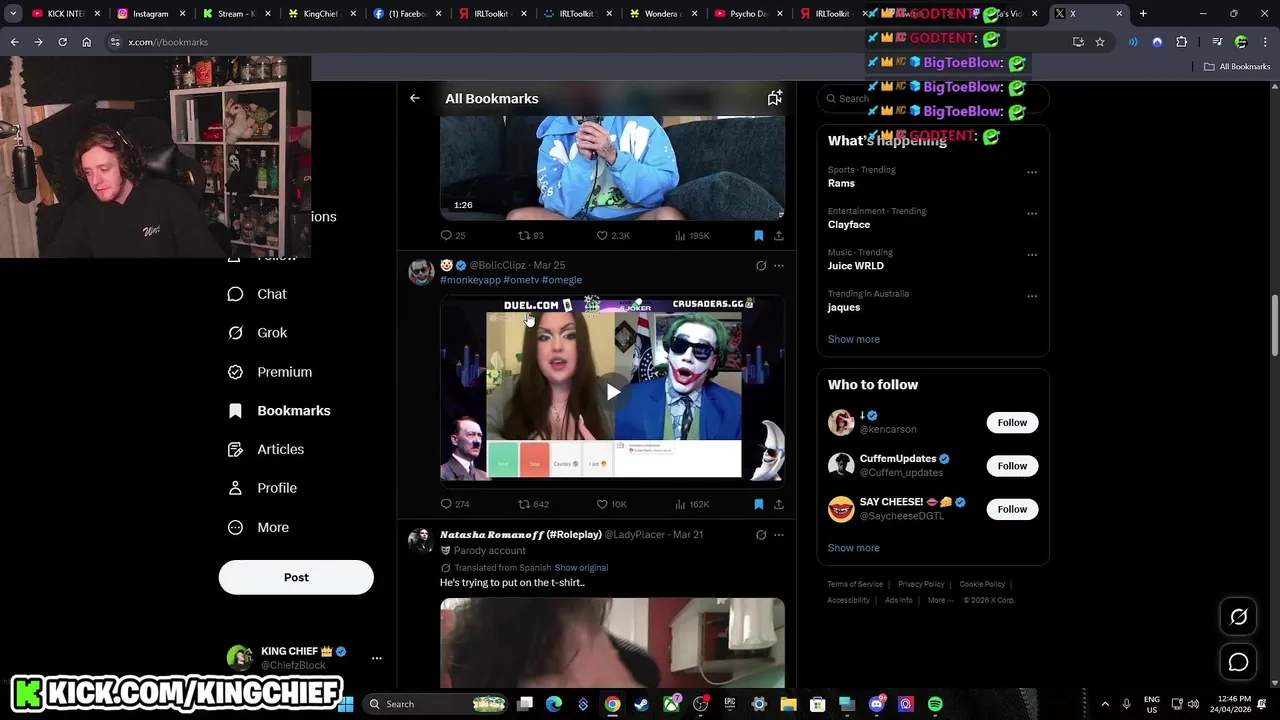Open the #omegle hashtag
Screen dimensions: 1280x720
tap(562, 280)
